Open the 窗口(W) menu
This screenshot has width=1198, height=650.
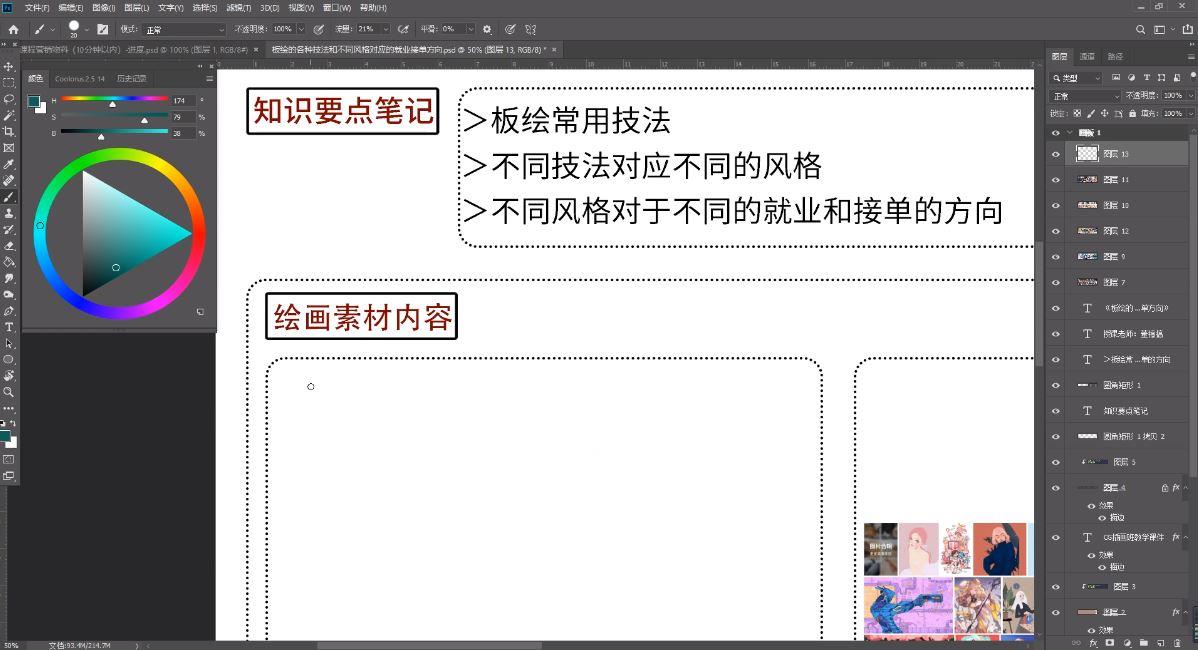click(x=337, y=8)
